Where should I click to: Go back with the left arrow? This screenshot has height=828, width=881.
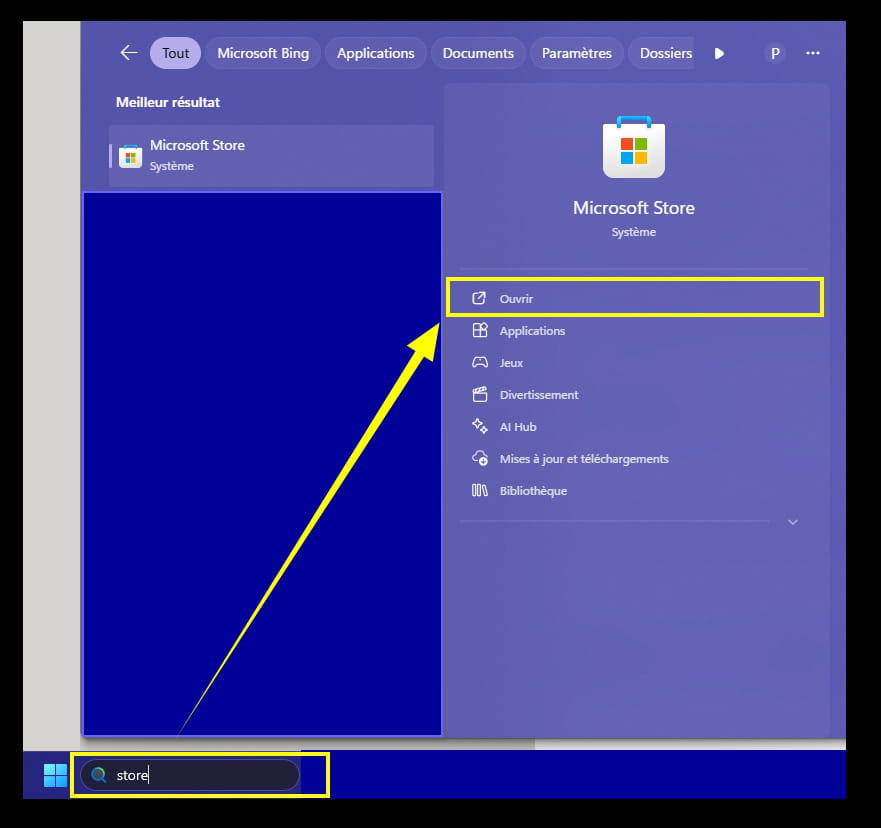point(129,53)
